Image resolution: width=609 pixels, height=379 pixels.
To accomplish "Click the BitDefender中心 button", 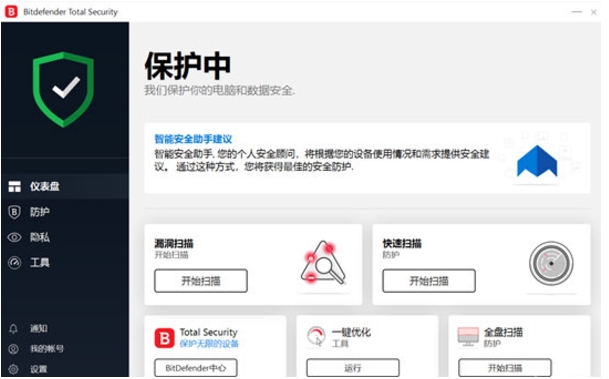I will point(196,368).
